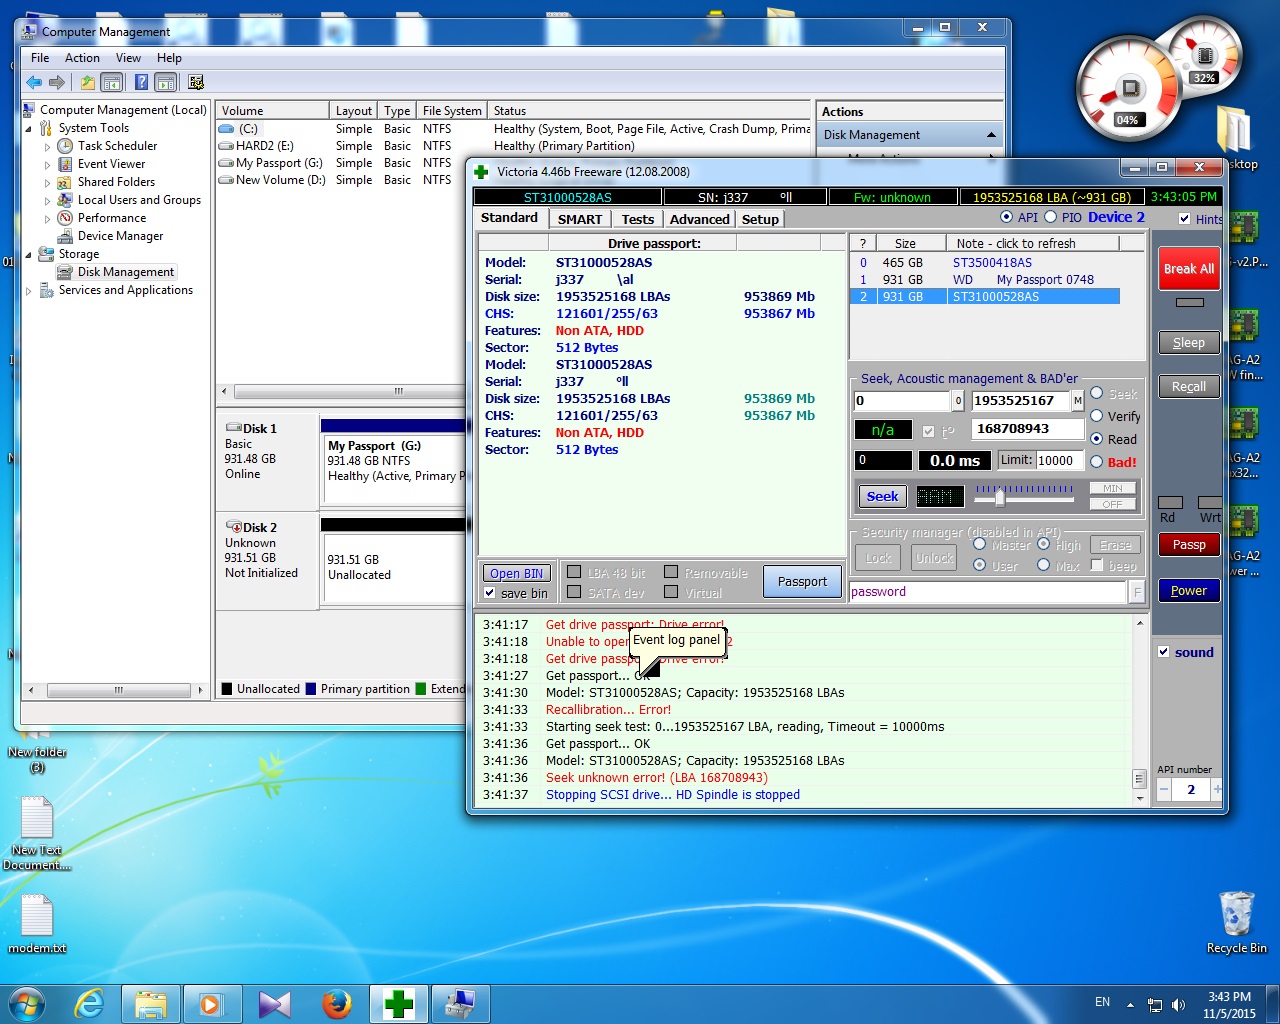Launch Internet Explorer from the taskbar

pyautogui.click(x=90, y=1004)
